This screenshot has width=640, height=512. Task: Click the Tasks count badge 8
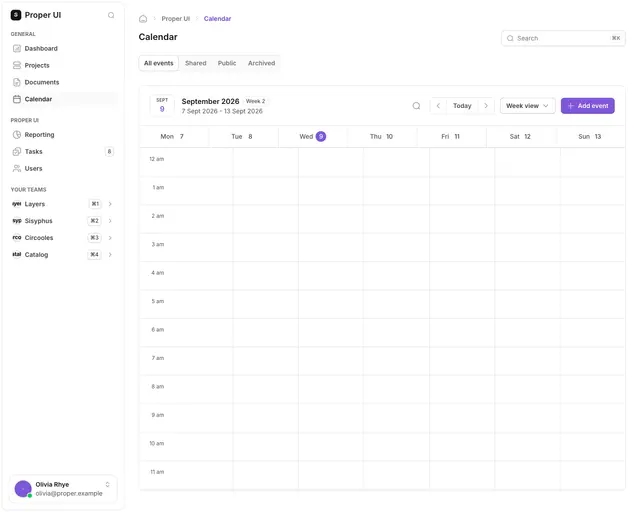tap(109, 152)
